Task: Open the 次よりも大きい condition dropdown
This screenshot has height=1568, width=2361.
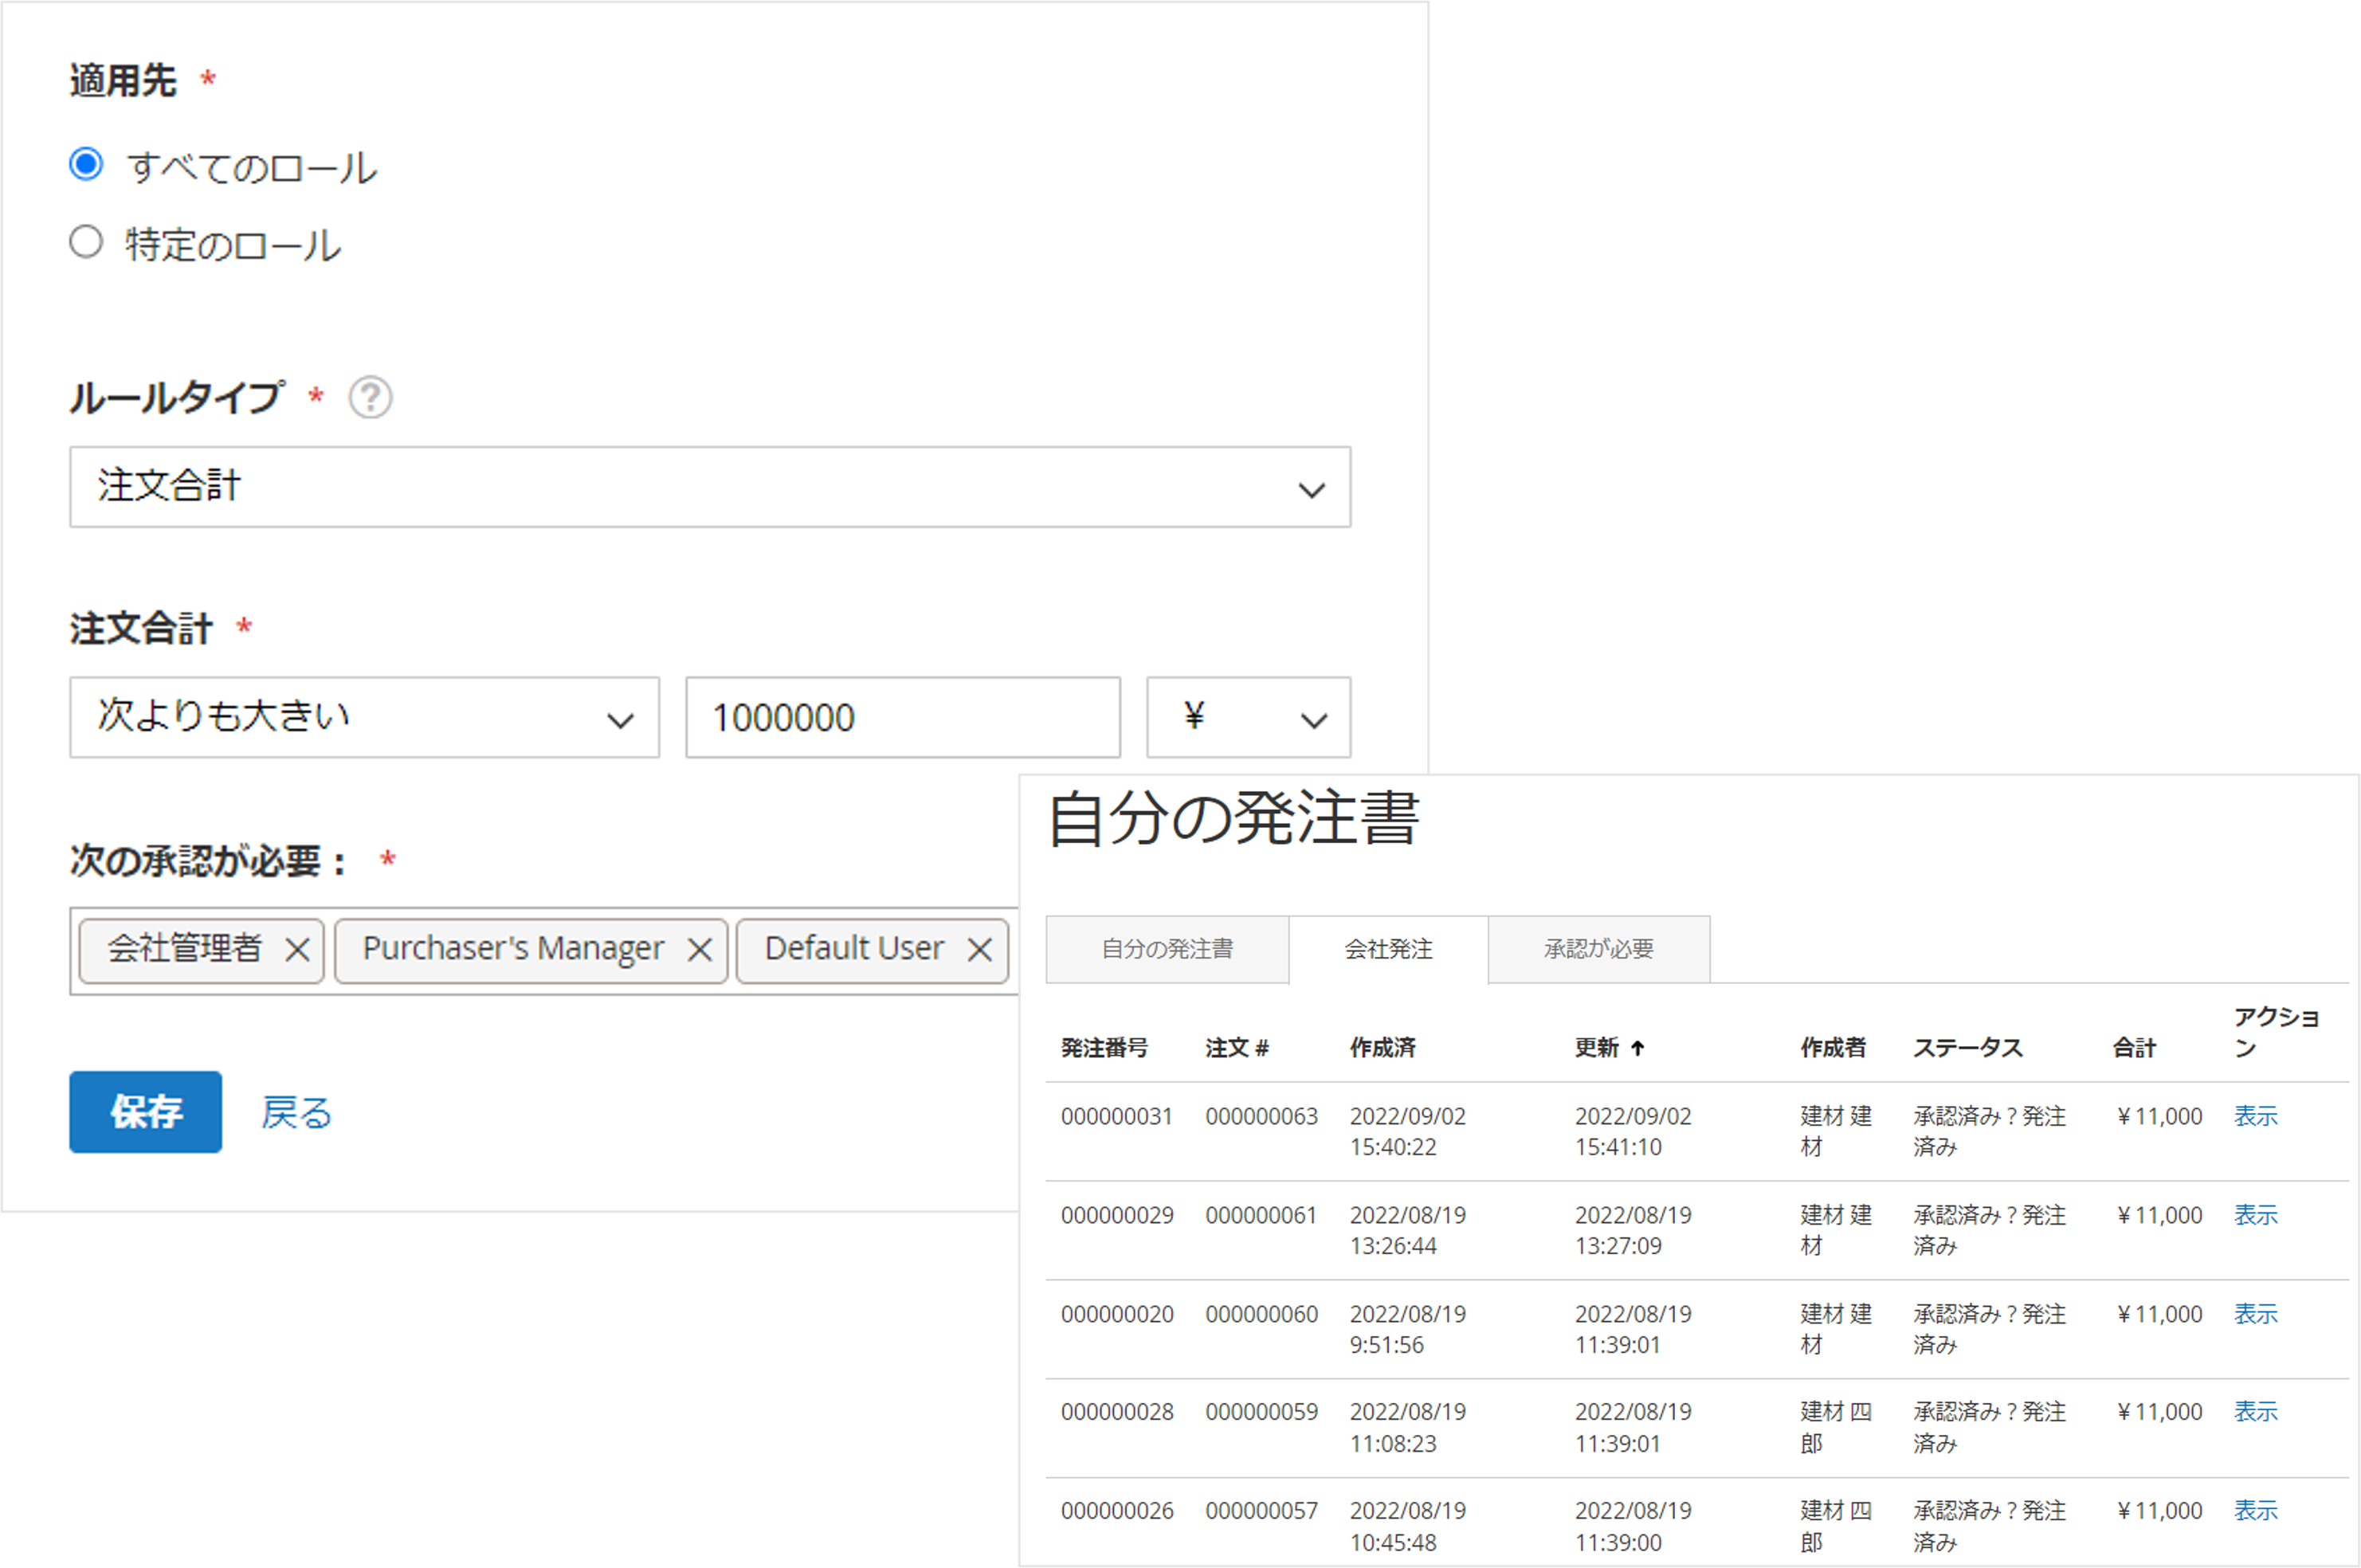Action: click(364, 718)
